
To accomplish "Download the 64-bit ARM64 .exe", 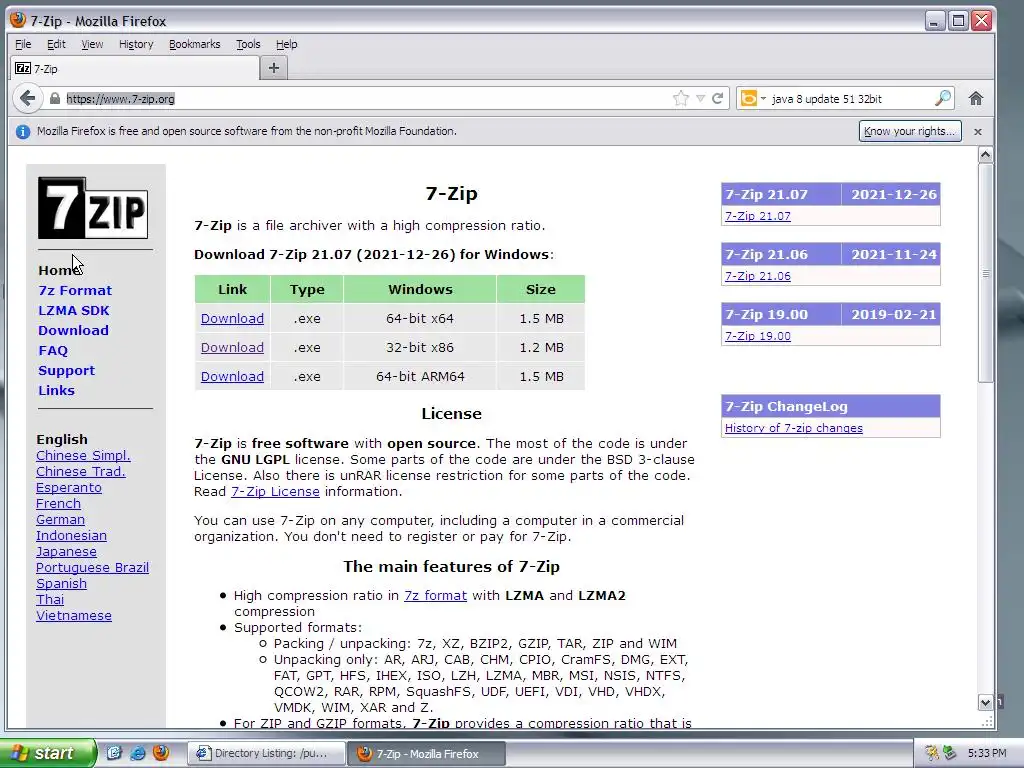I will [x=232, y=377].
